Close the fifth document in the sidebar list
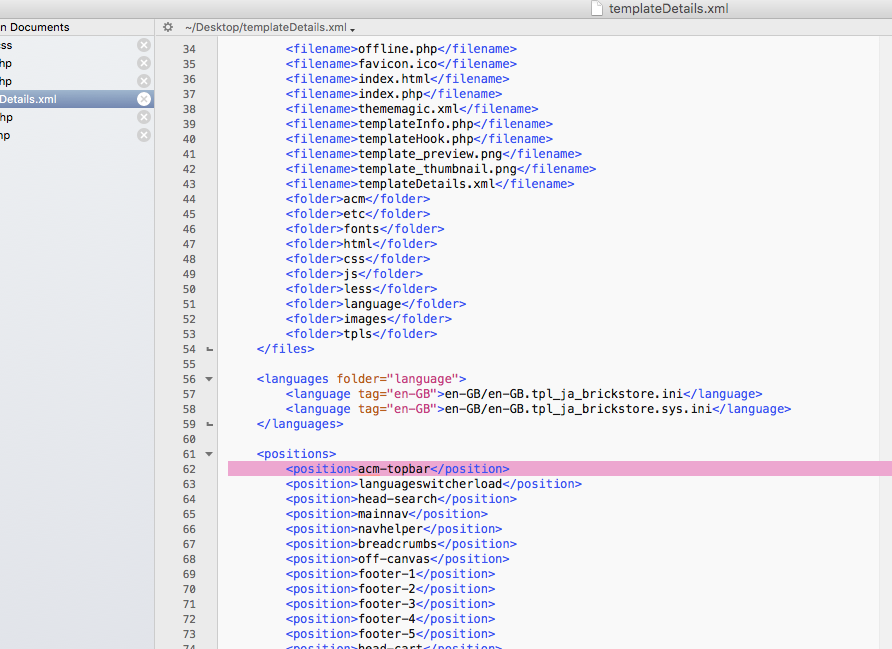Screen dimensions: 892x649 144,117
